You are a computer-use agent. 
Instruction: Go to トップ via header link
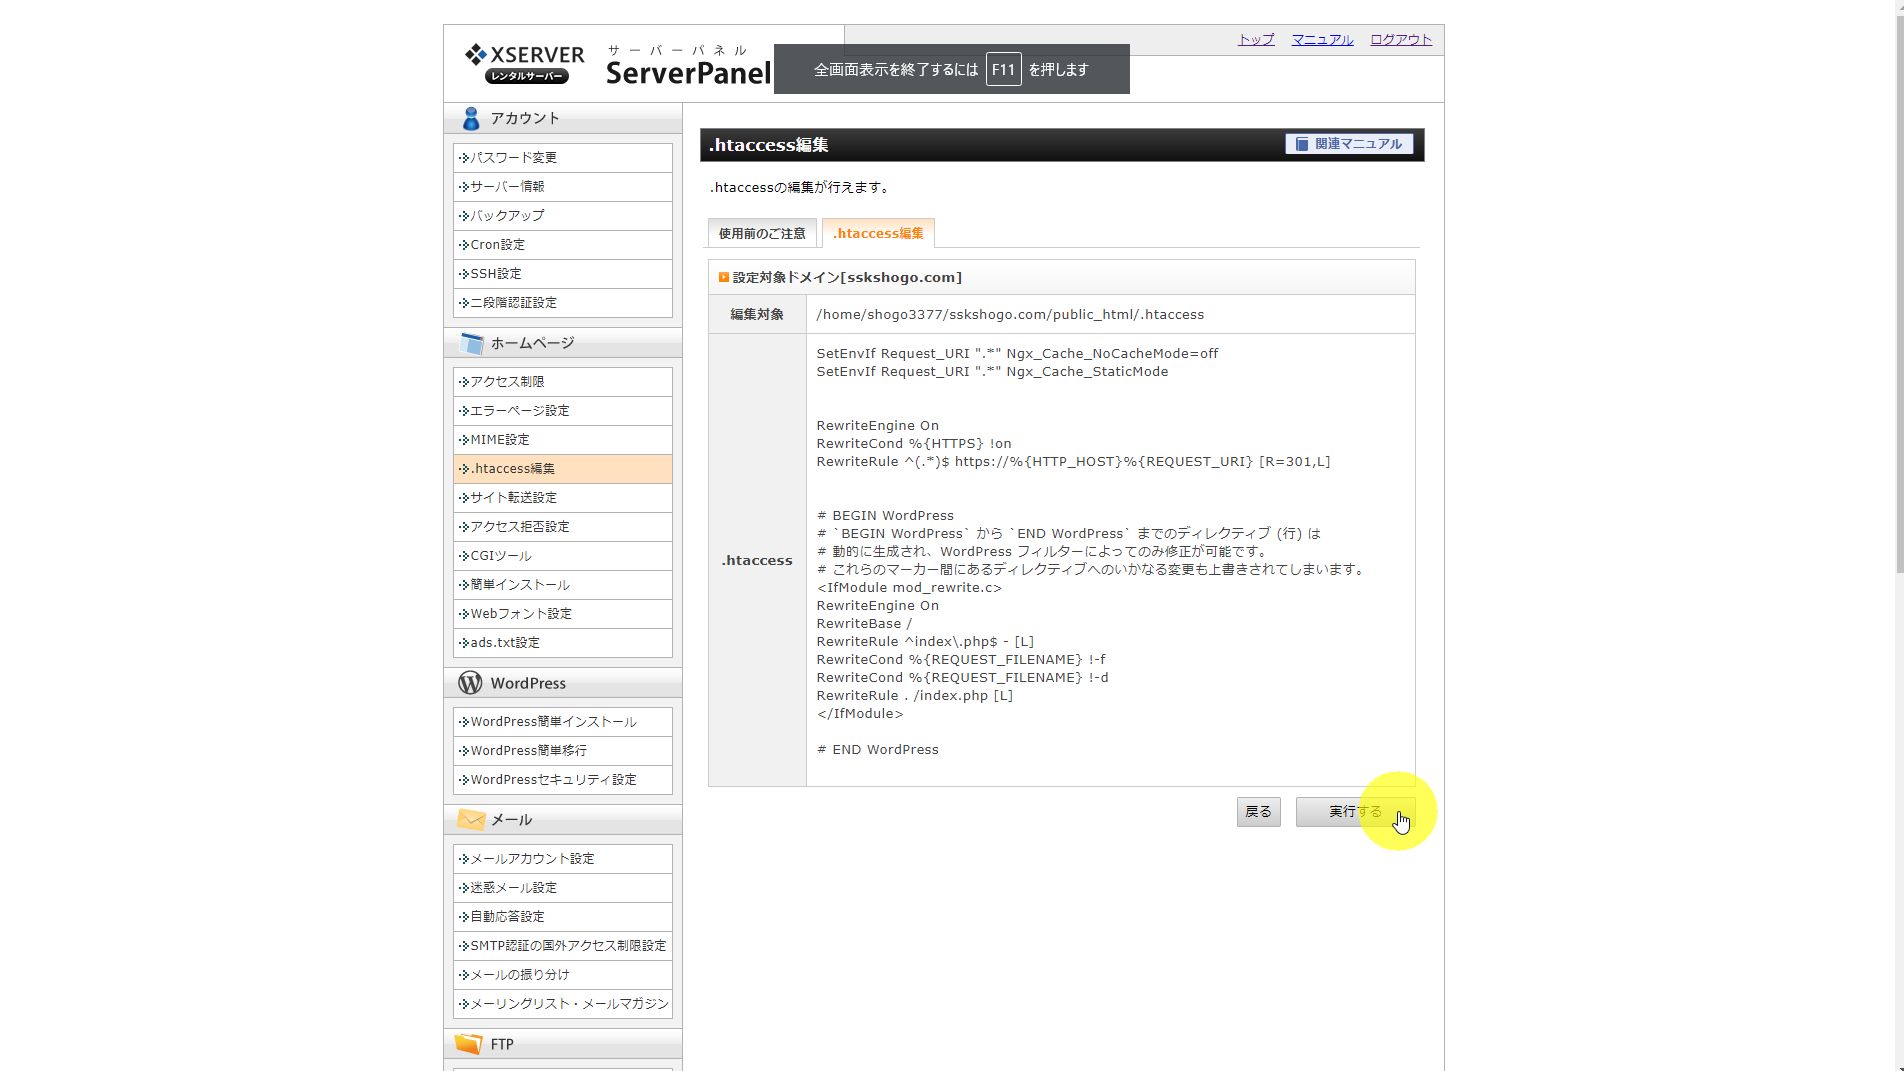coord(1256,40)
